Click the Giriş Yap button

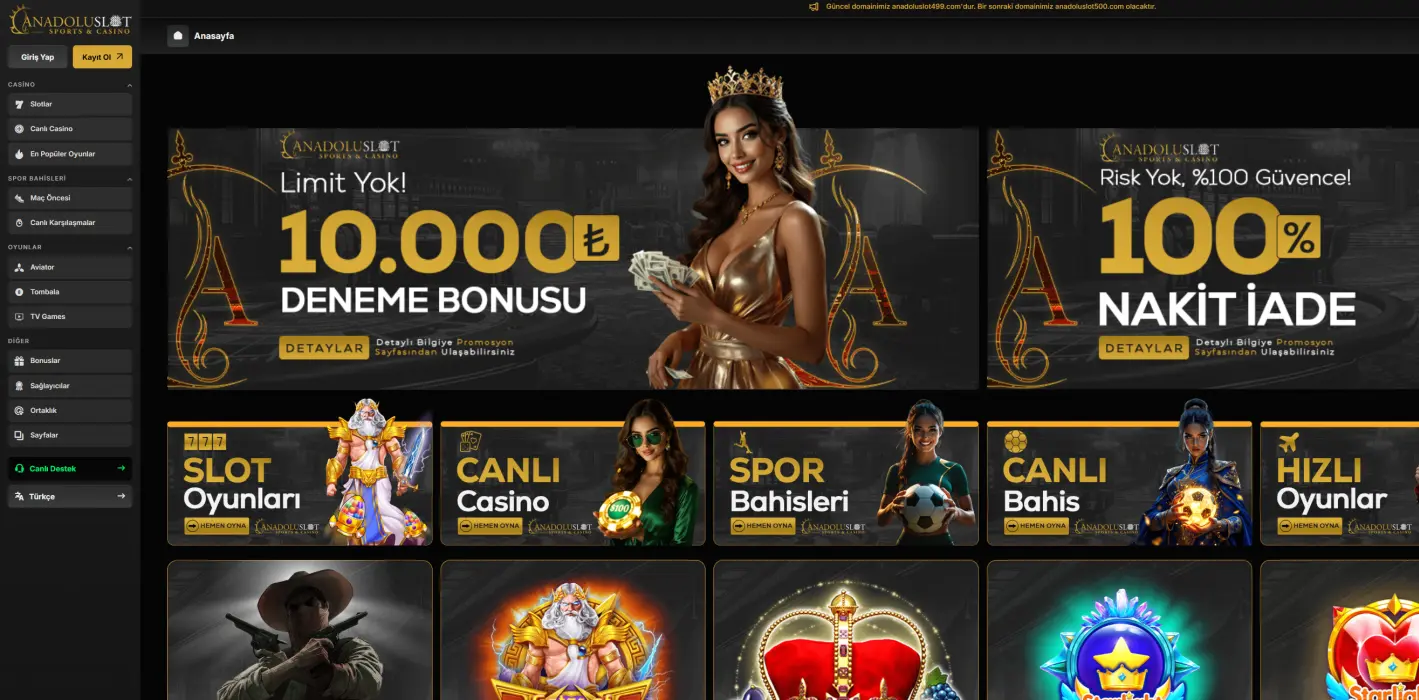coord(38,57)
